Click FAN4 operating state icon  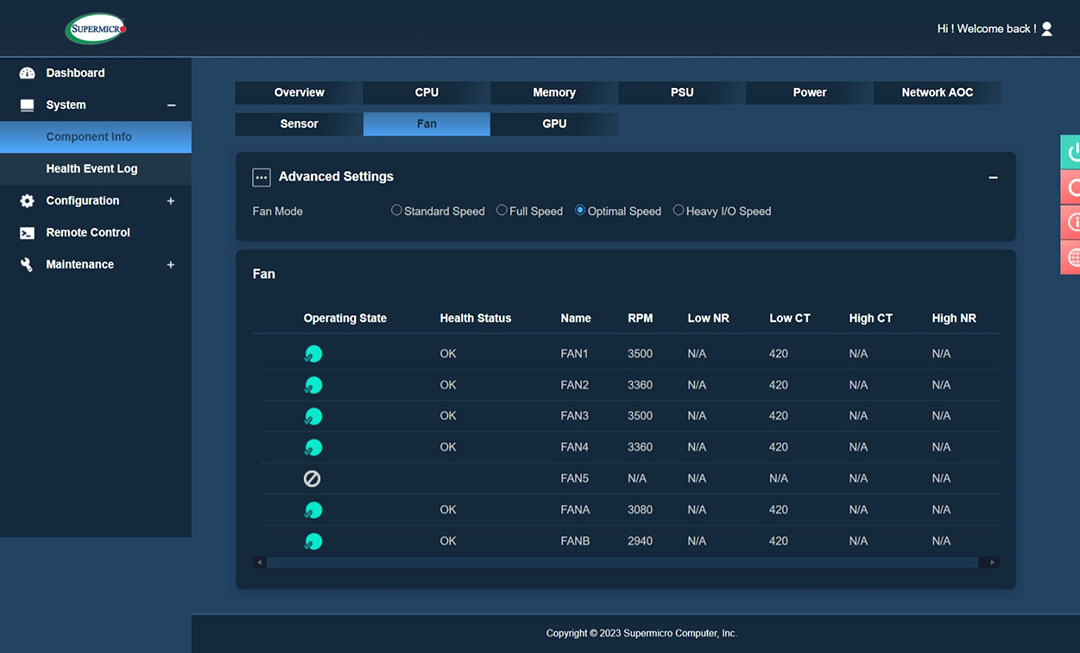point(313,448)
